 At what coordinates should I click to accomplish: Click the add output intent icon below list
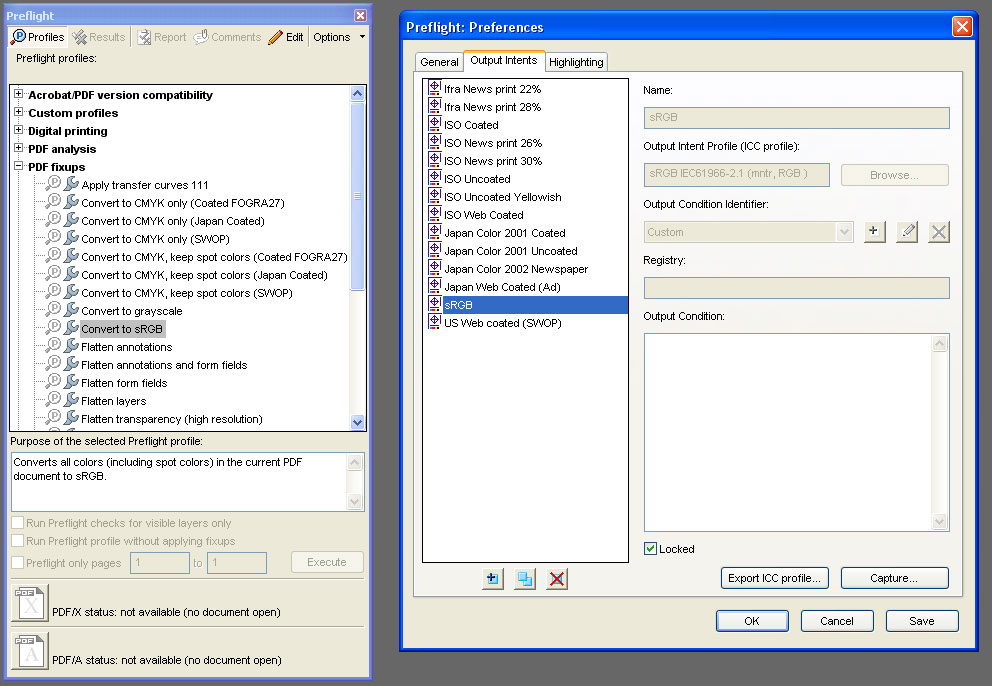492,578
